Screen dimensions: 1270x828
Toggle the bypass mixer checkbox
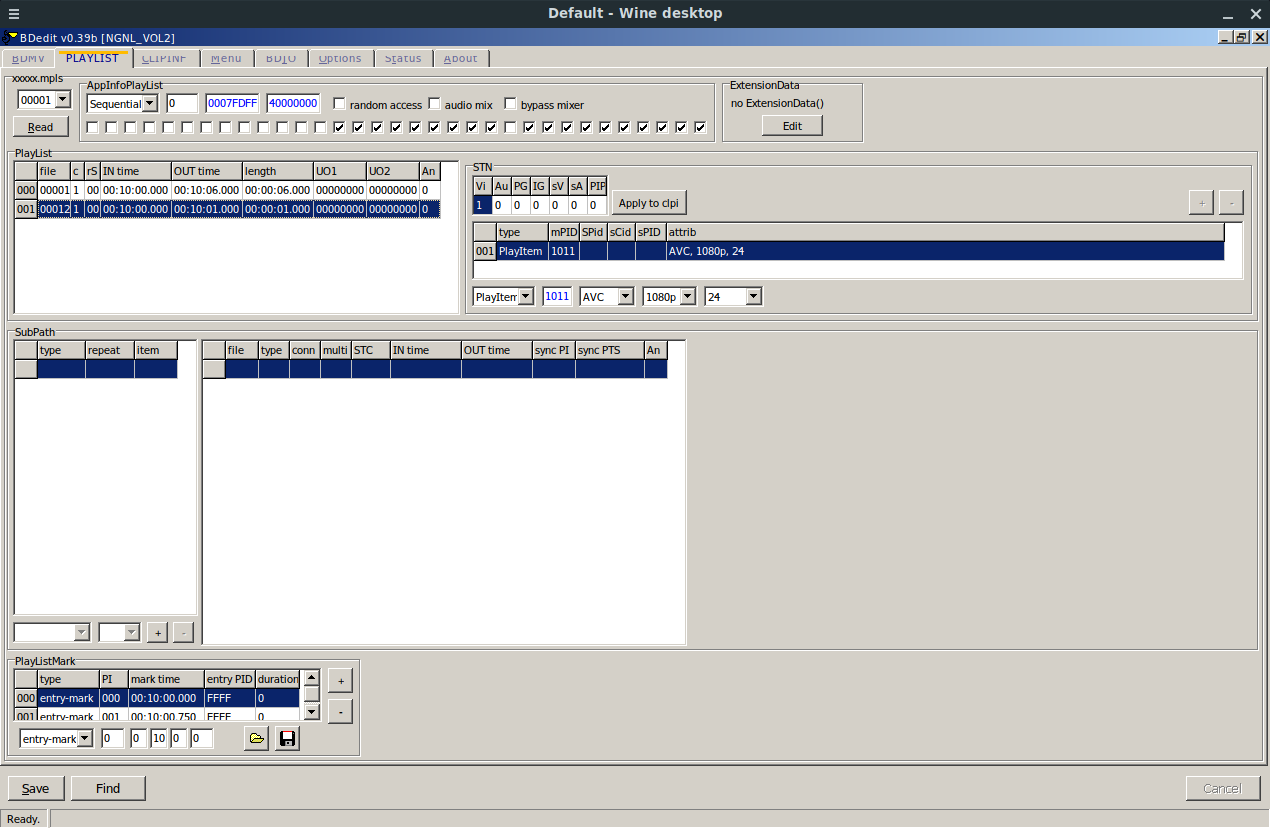click(510, 104)
